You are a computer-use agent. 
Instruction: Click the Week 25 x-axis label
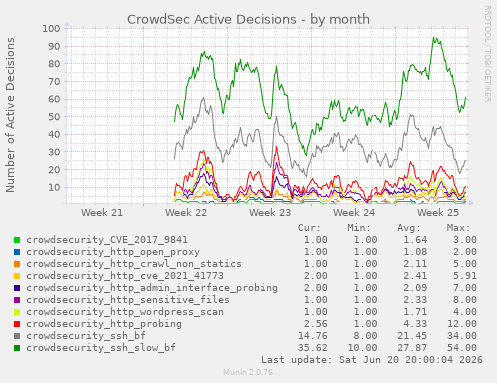click(438, 212)
